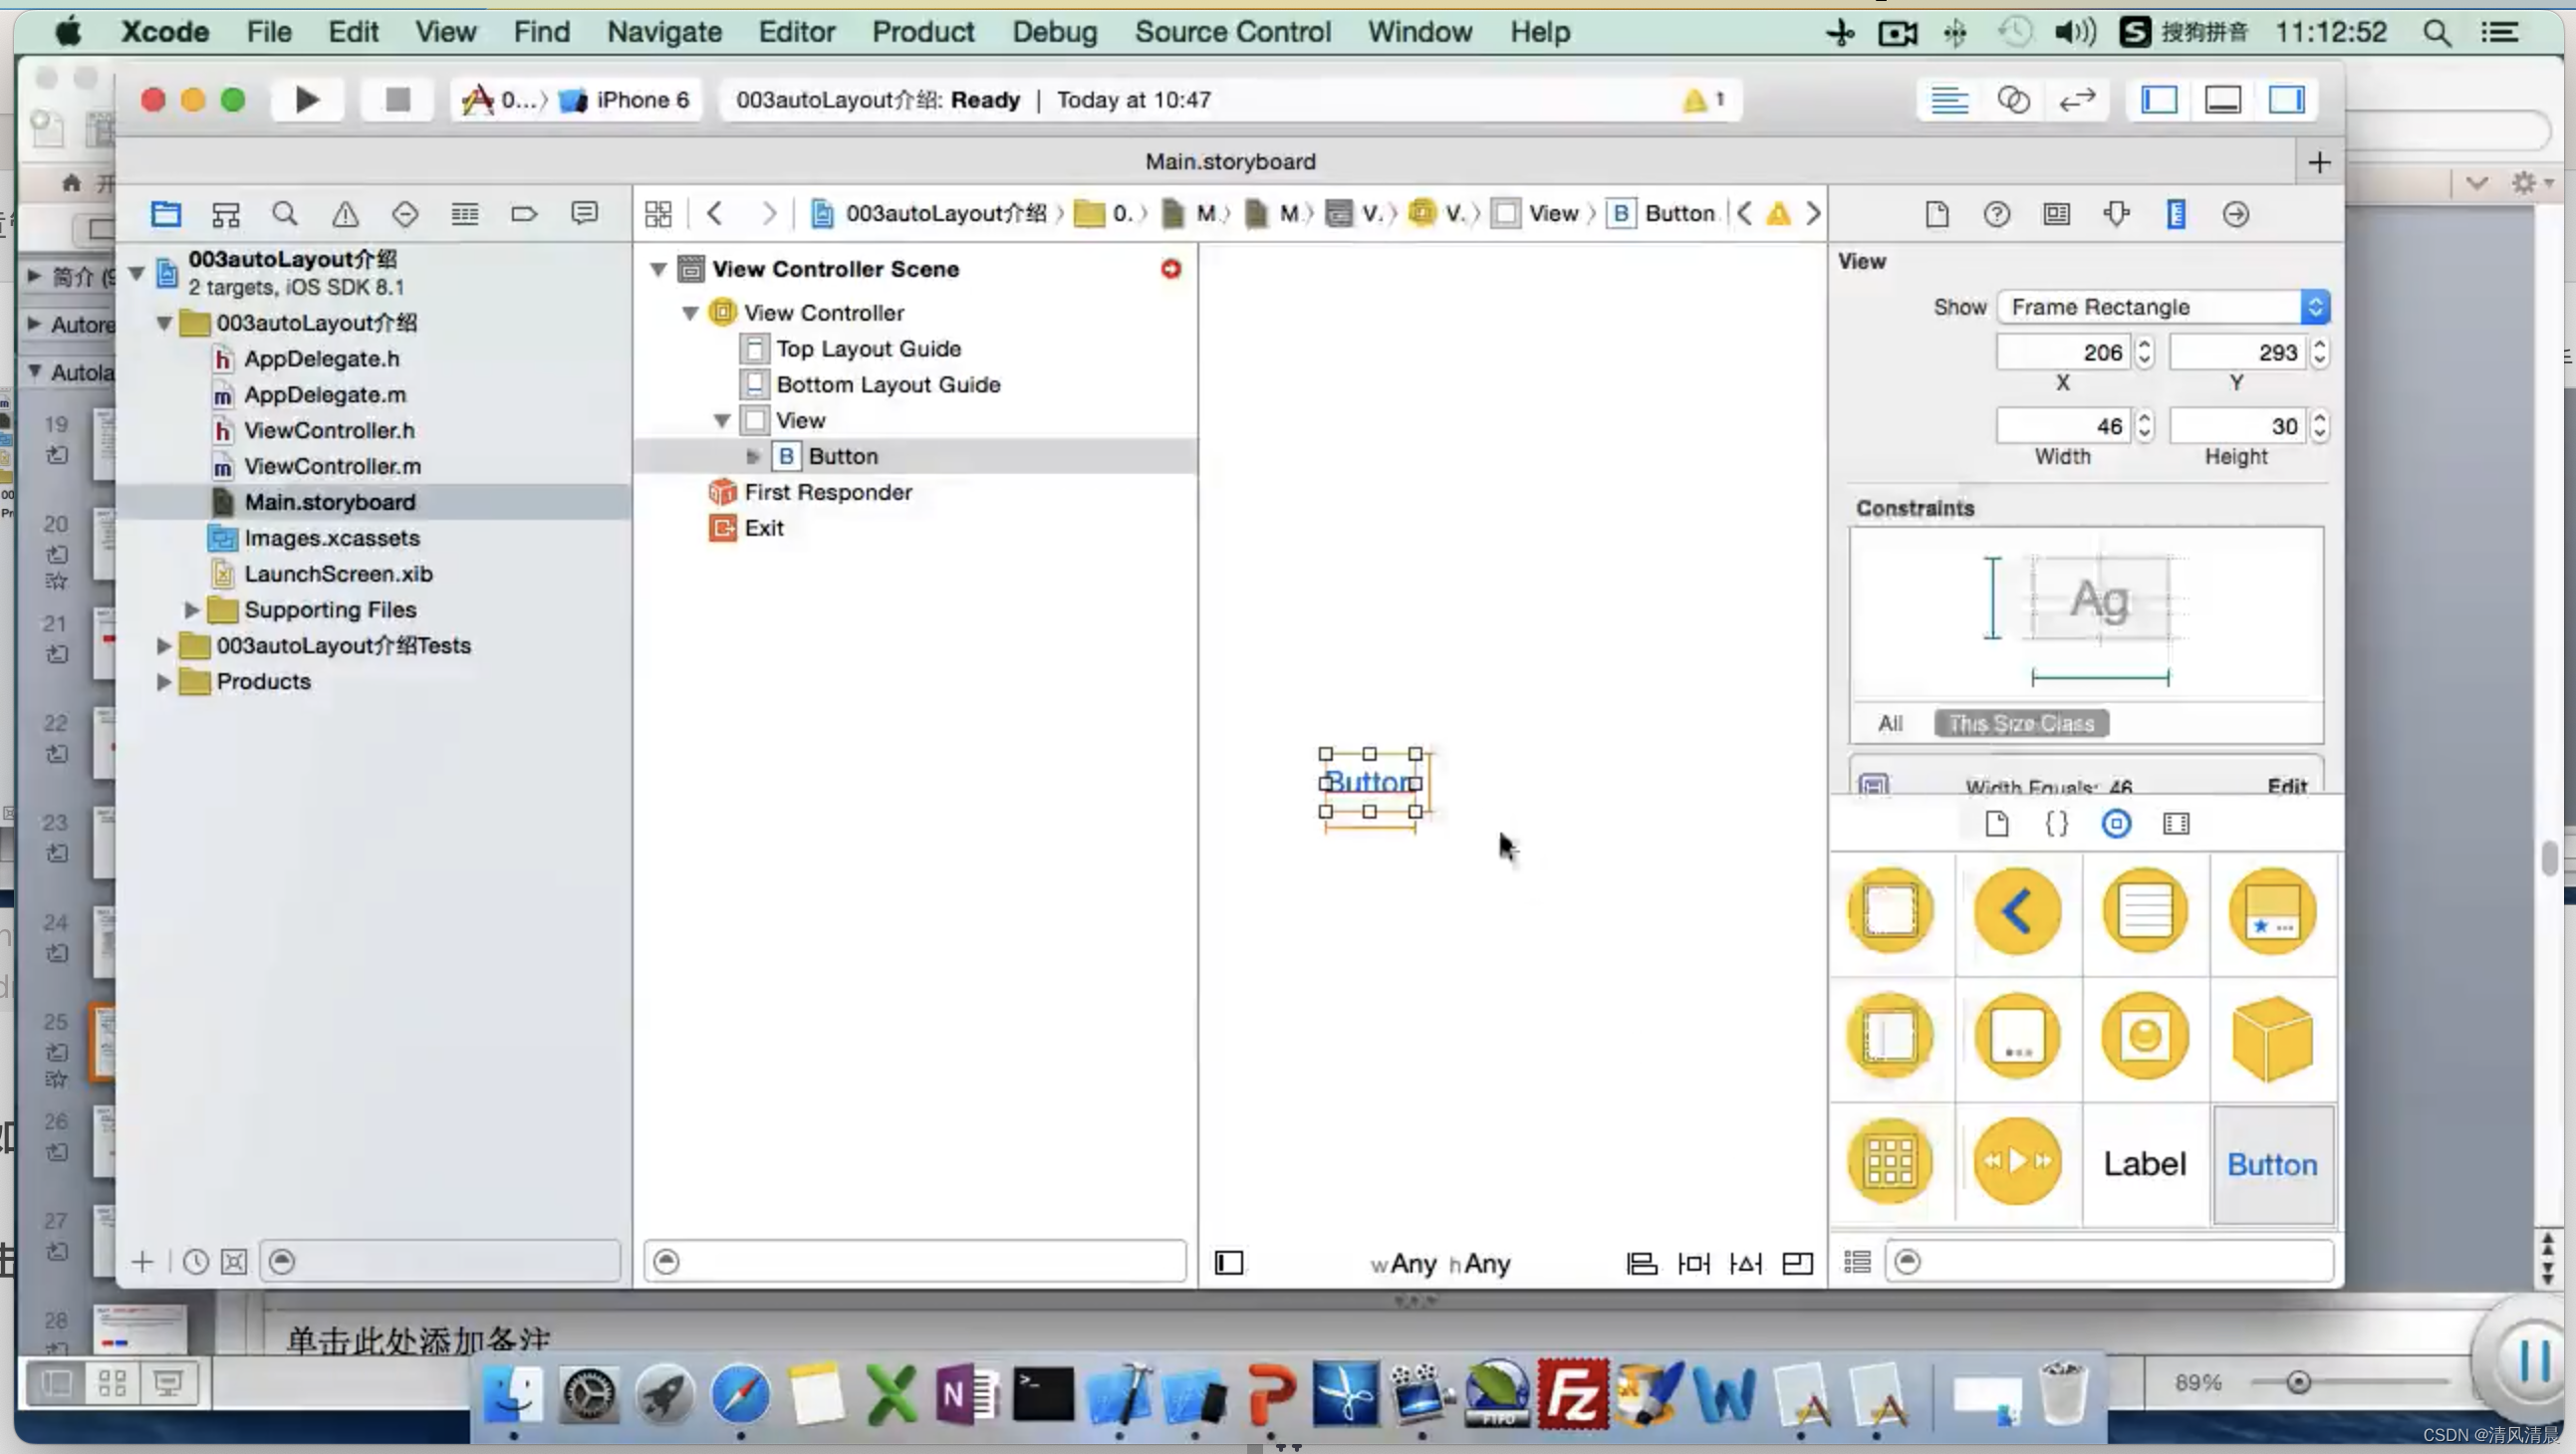The image size is (2576, 1454).
Task: Filter constraints by All
Action: point(1890,724)
